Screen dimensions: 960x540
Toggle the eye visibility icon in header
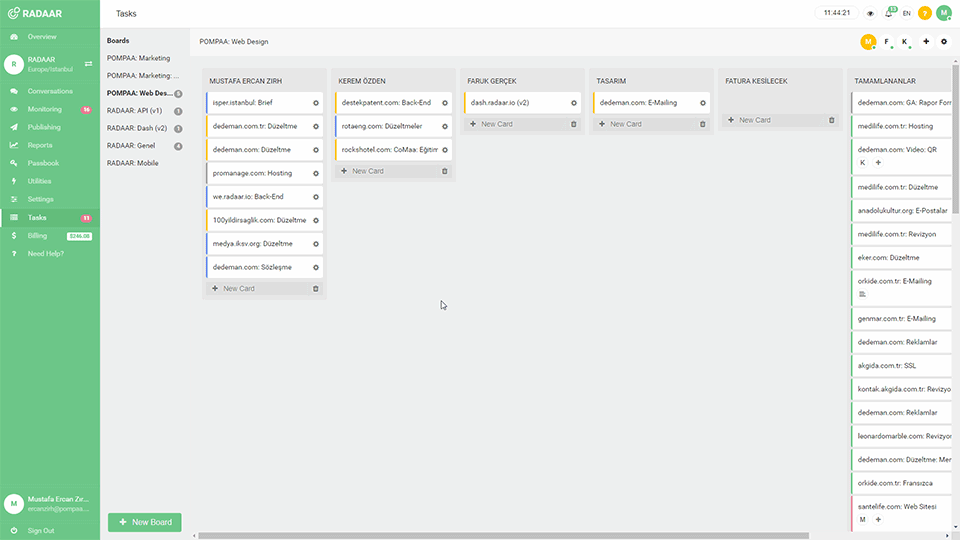coord(870,13)
